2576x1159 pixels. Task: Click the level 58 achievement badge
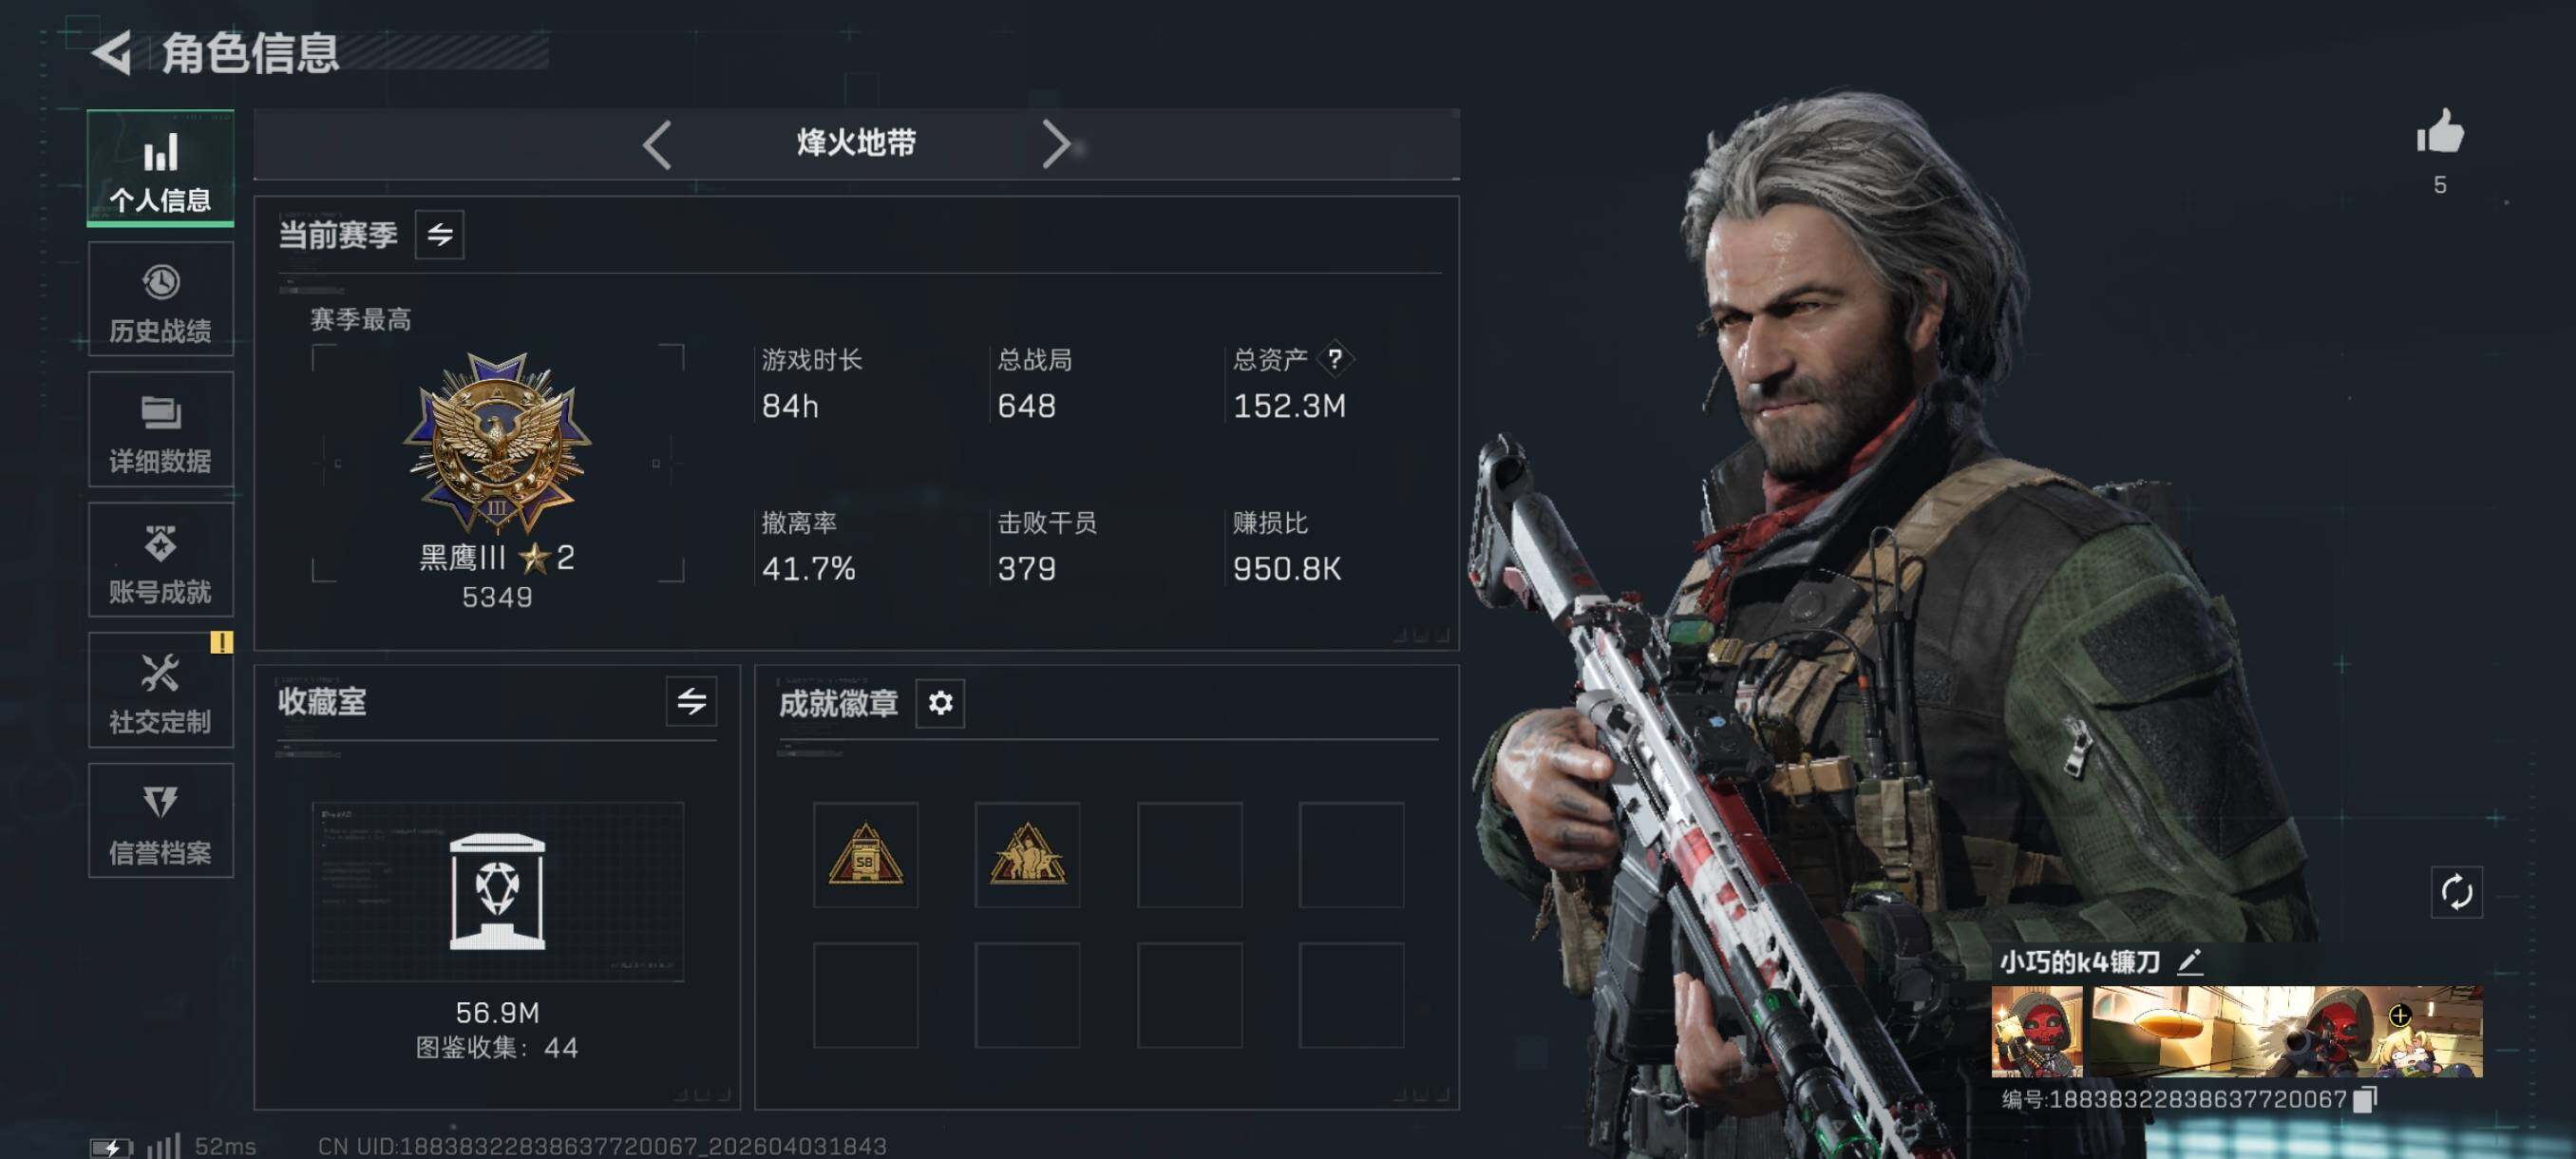[865, 855]
